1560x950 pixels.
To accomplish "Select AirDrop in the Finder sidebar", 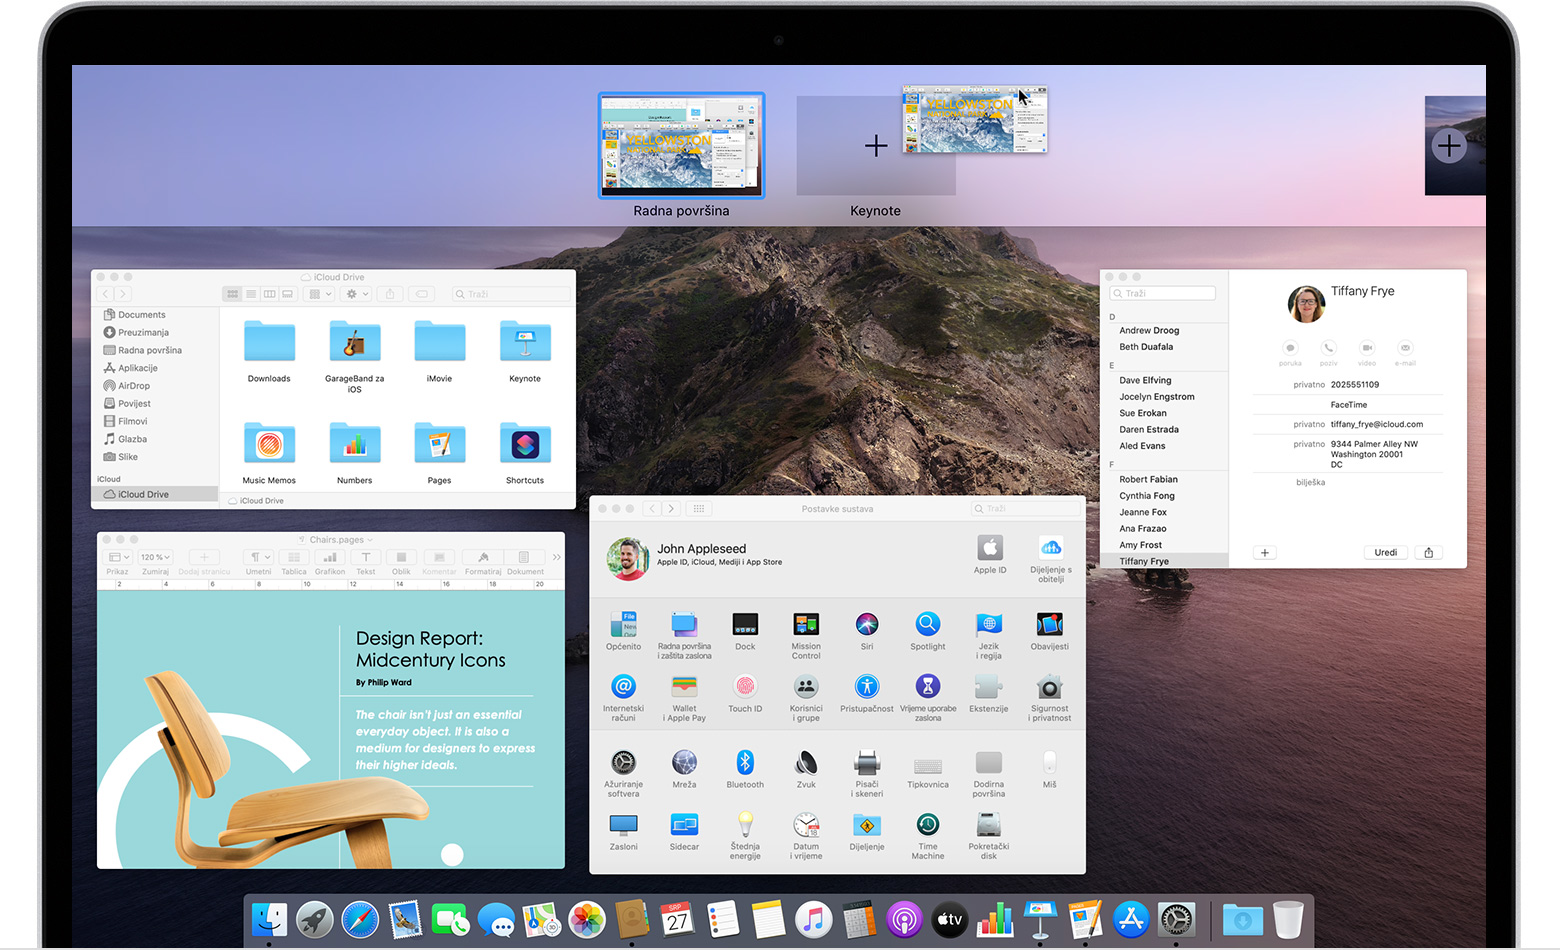I will (x=133, y=386).
